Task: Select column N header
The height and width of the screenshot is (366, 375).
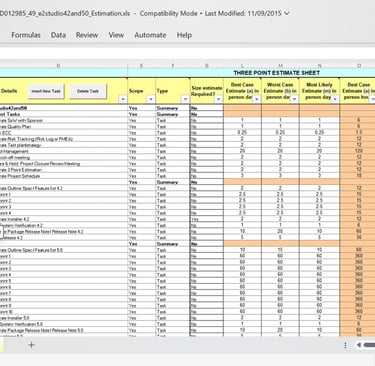Action: tap(319, 66)
